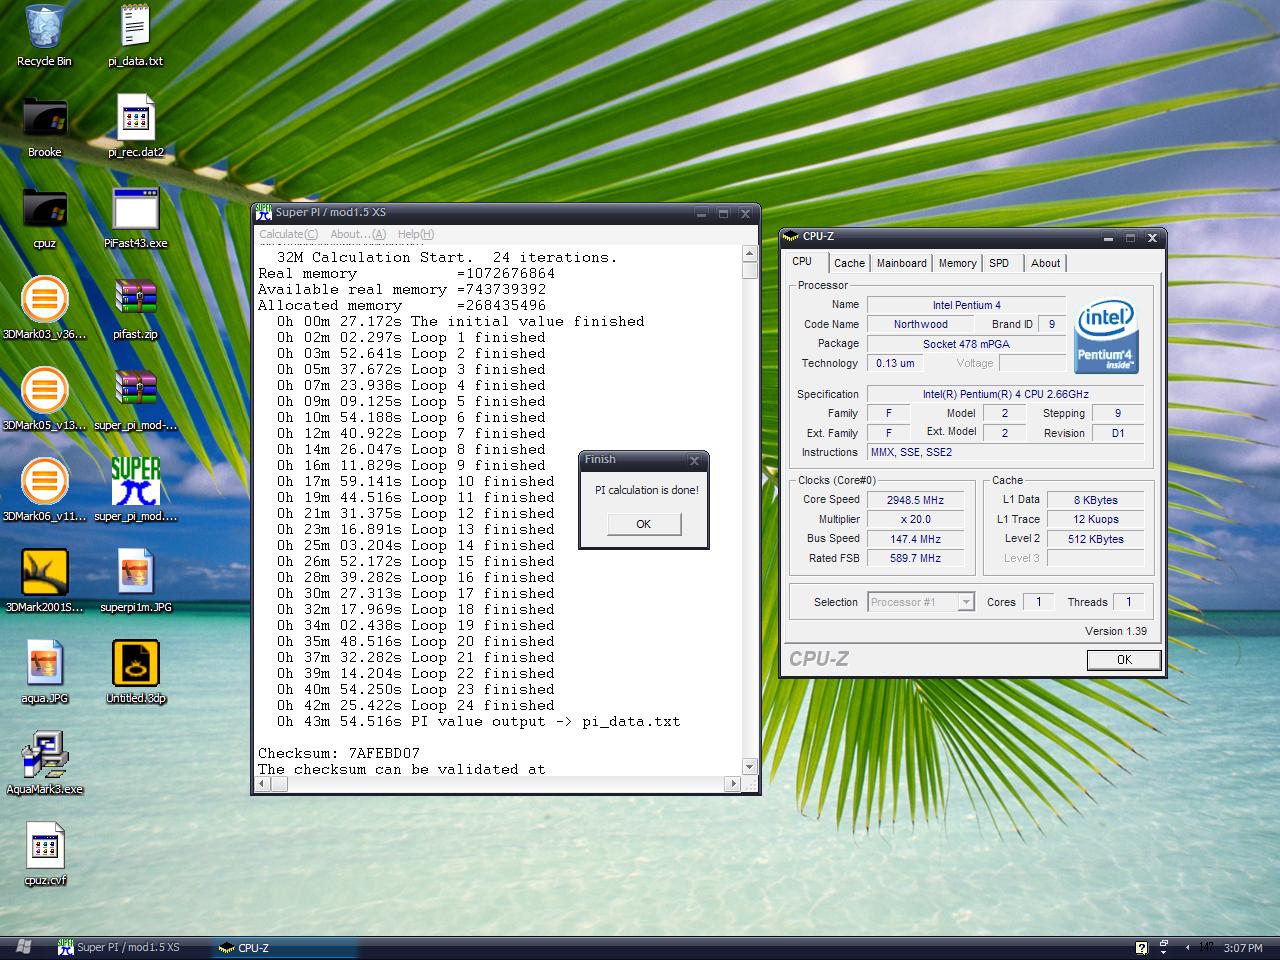The image size is (1280, 960).
Task: Close the Finish dialog
Action: pos(695,461)
